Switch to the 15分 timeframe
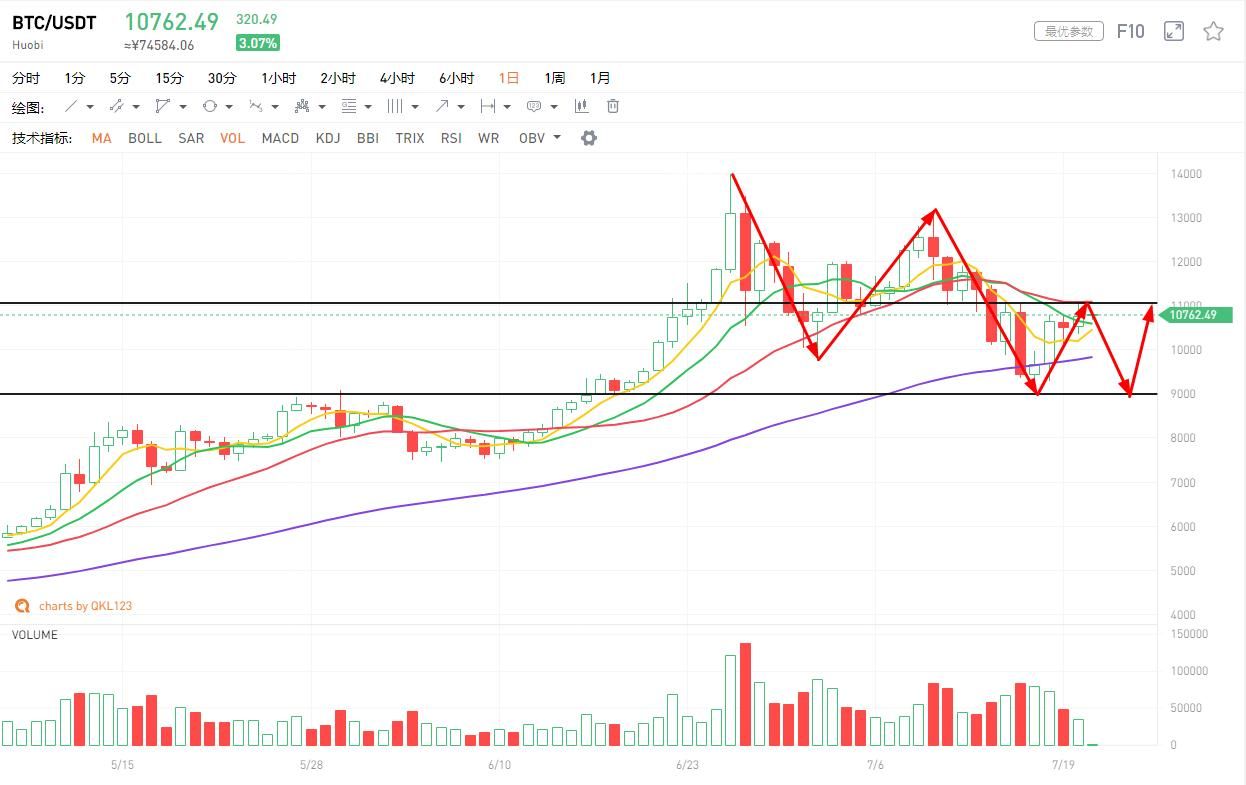Screen dimensions: 1246x785 tap(169, 78)
